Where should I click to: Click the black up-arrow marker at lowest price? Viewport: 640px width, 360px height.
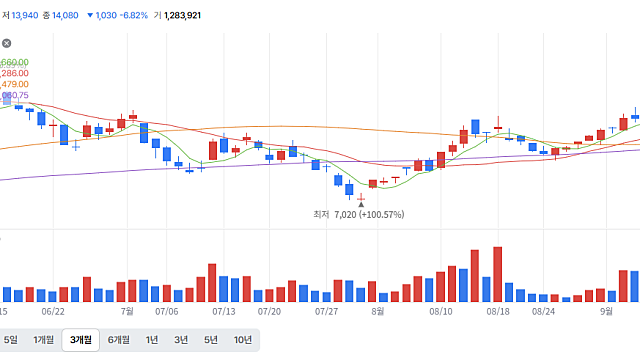click(x=361, y=204)
